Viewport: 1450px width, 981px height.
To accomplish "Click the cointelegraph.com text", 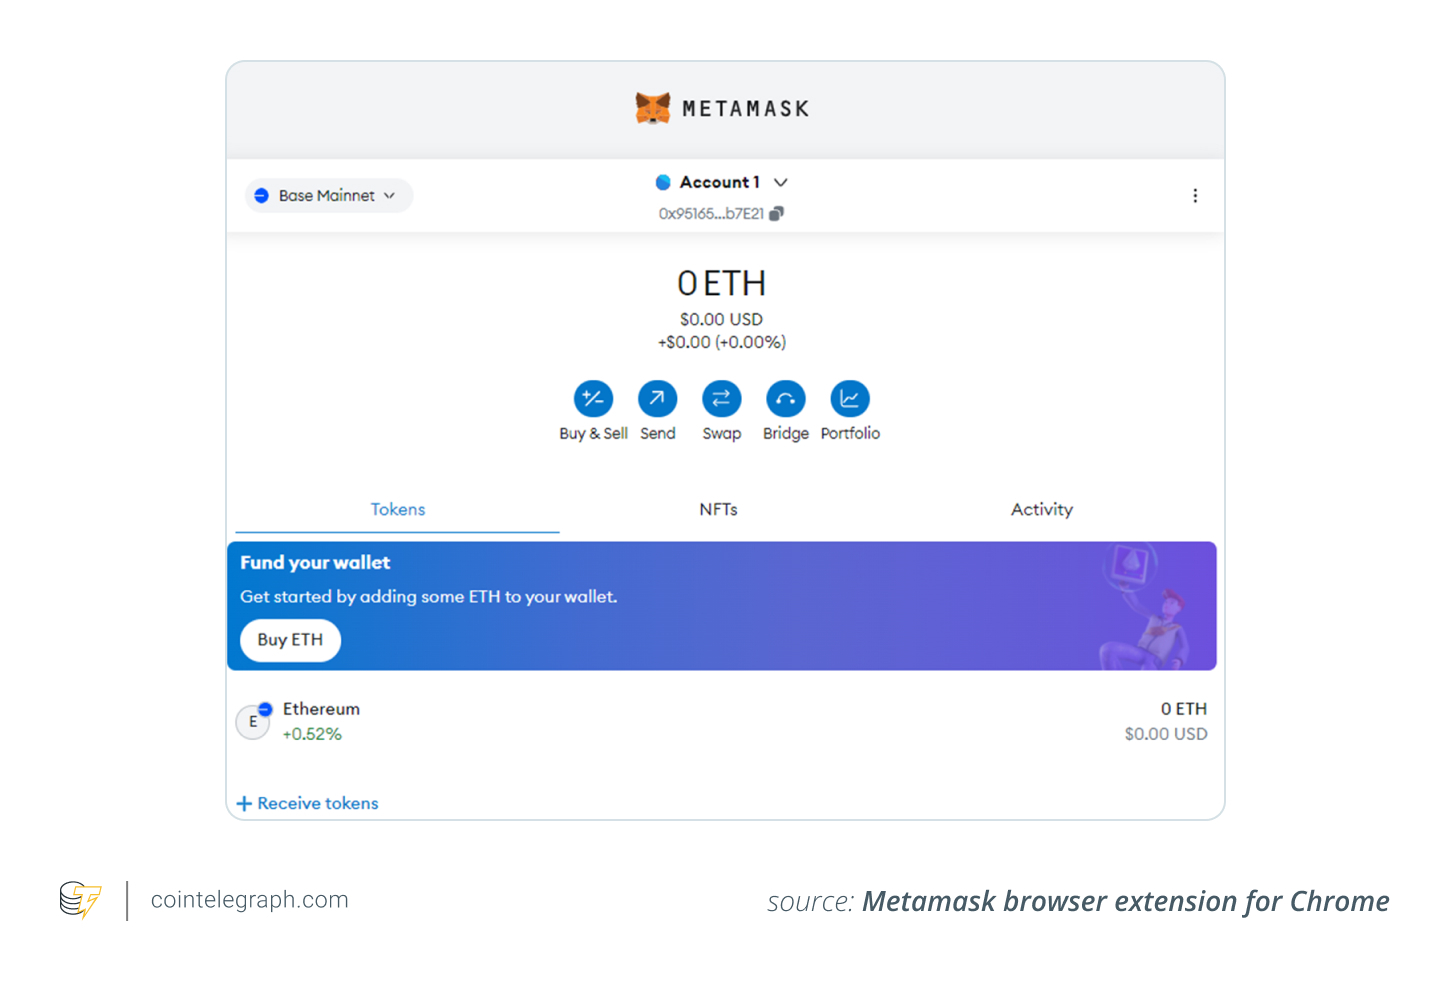I will point(250,900).
